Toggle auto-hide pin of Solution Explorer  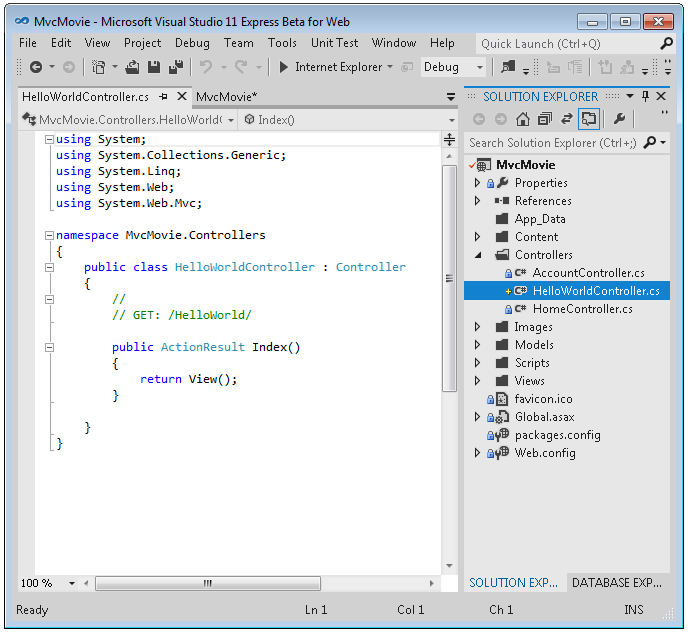coord(645,96)
